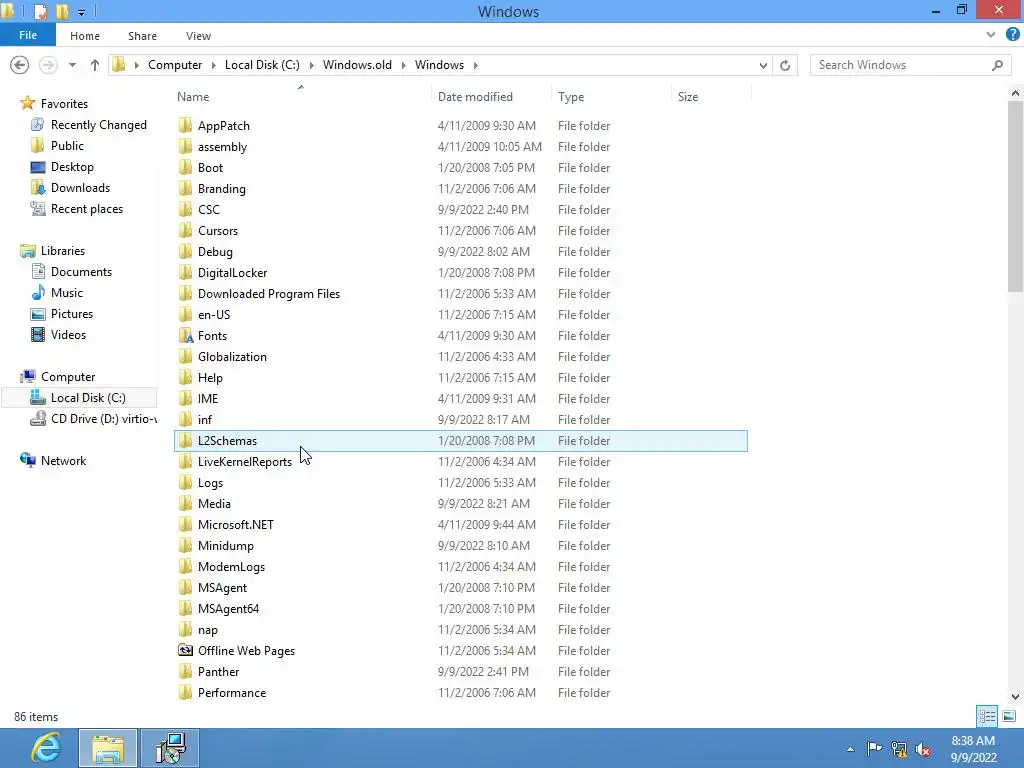
Task: Switch to Details view layout
Action: tap(987, 716)
